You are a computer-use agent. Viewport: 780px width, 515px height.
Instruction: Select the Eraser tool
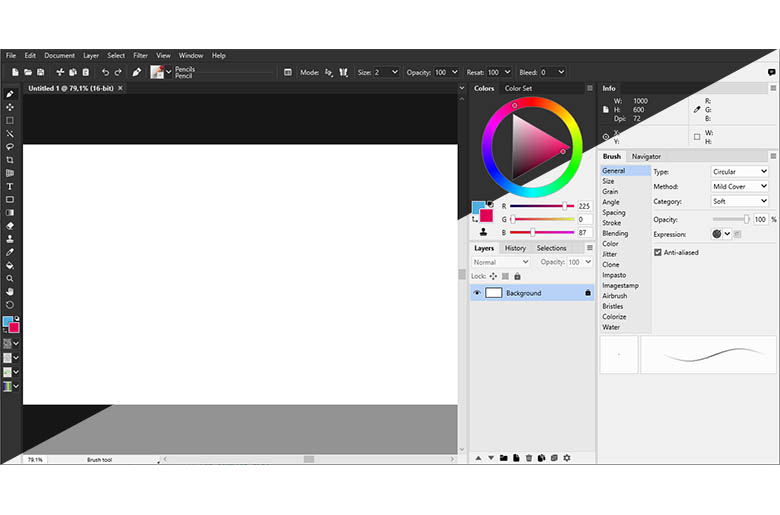10,226
